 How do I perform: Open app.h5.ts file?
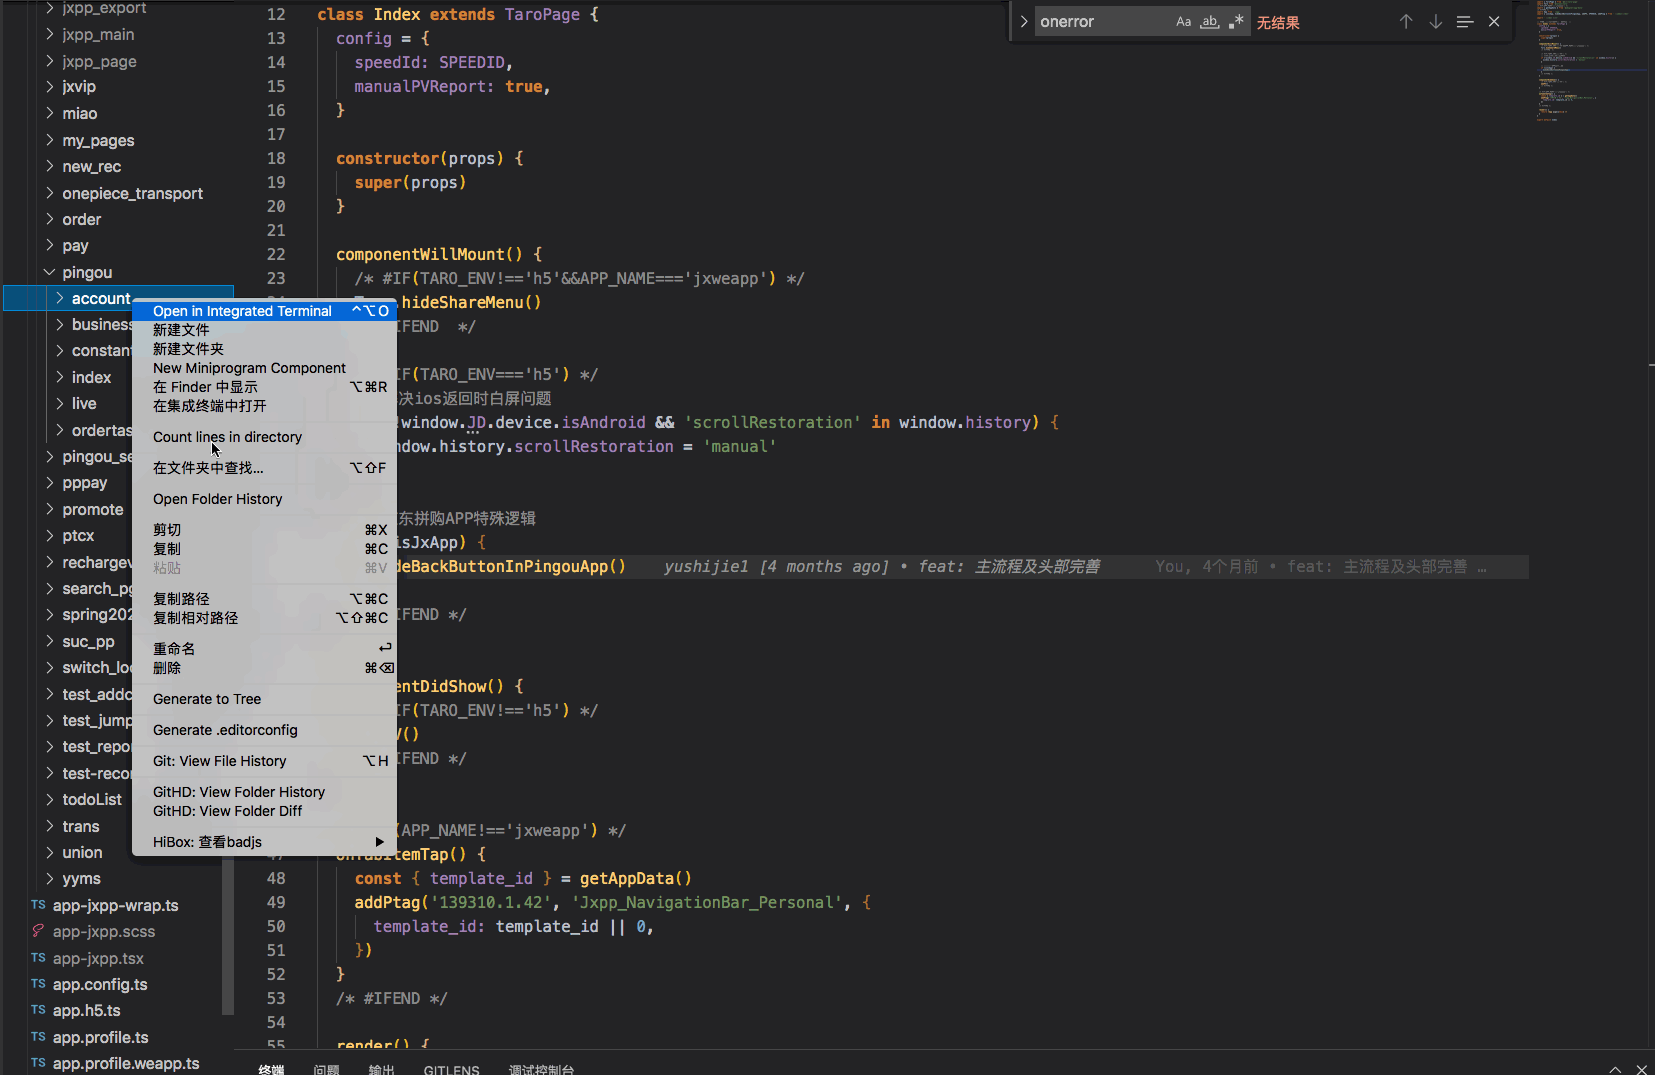pyautogui.click(x=86, y=1011)
